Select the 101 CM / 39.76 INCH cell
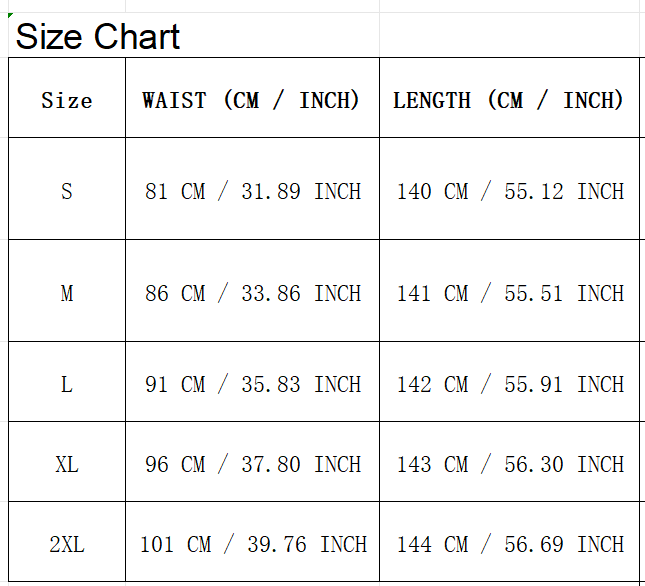The image size is (645, 586). tap(252, 542)
